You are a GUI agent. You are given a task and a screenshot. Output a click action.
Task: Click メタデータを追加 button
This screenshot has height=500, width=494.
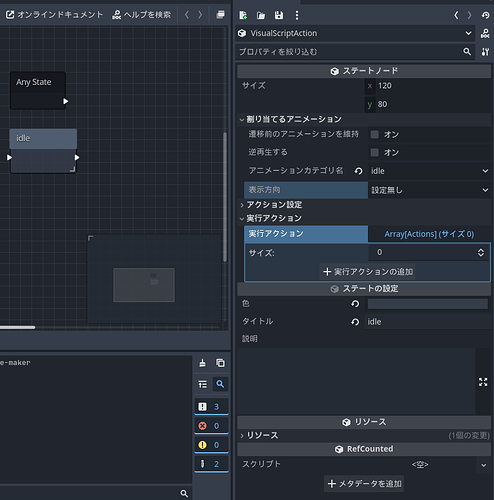364,484
